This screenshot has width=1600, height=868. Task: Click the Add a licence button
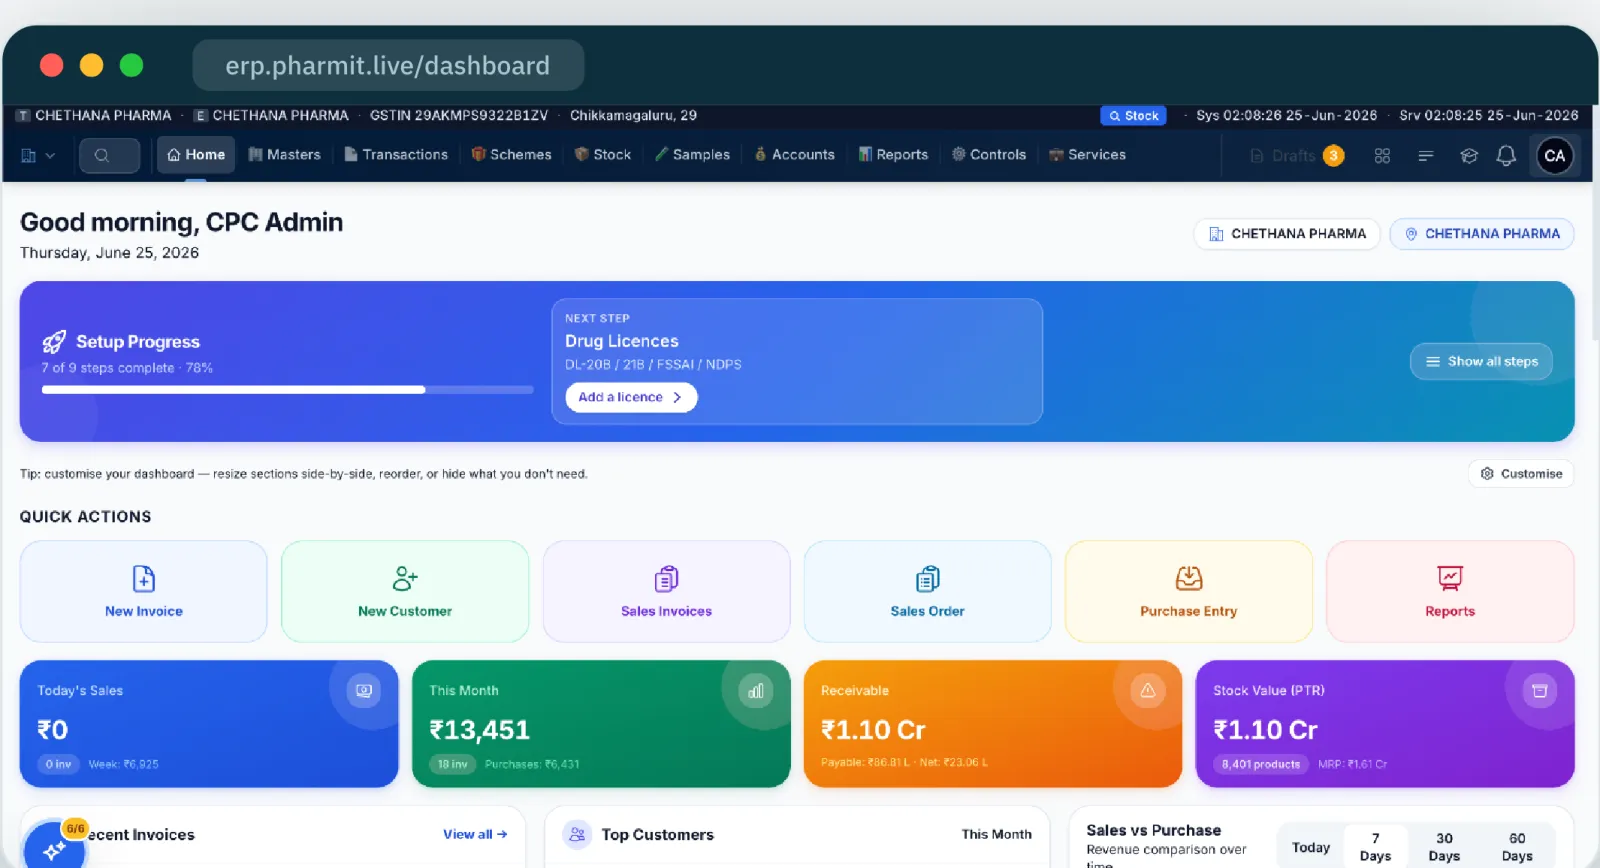tap(631, 397)
